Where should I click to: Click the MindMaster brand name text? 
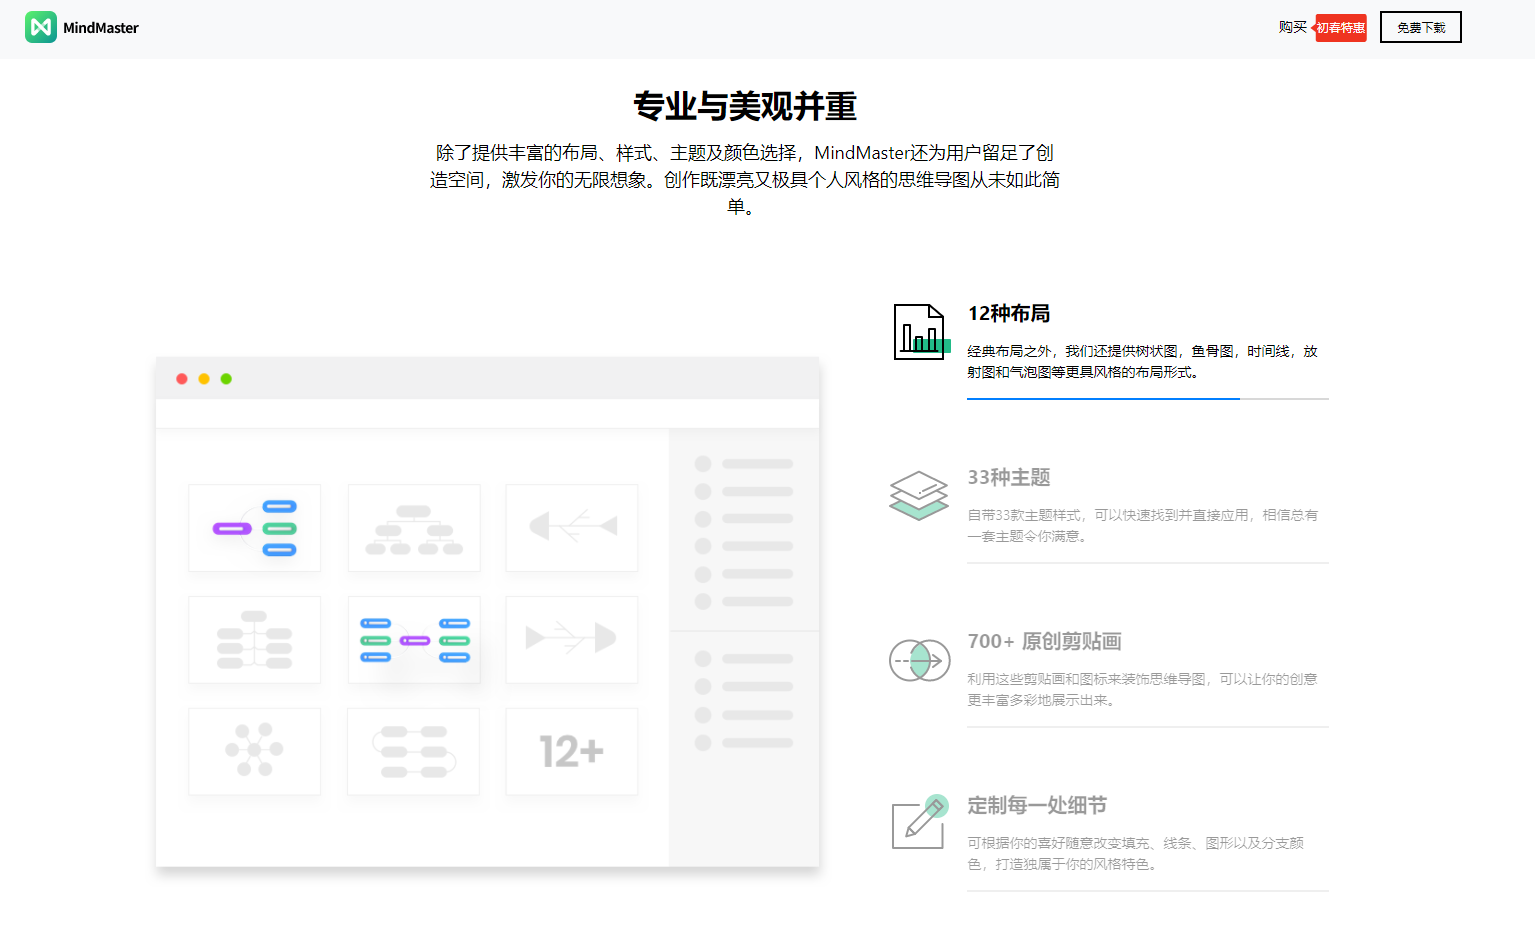pyautogui.click(x=101, y=28)
